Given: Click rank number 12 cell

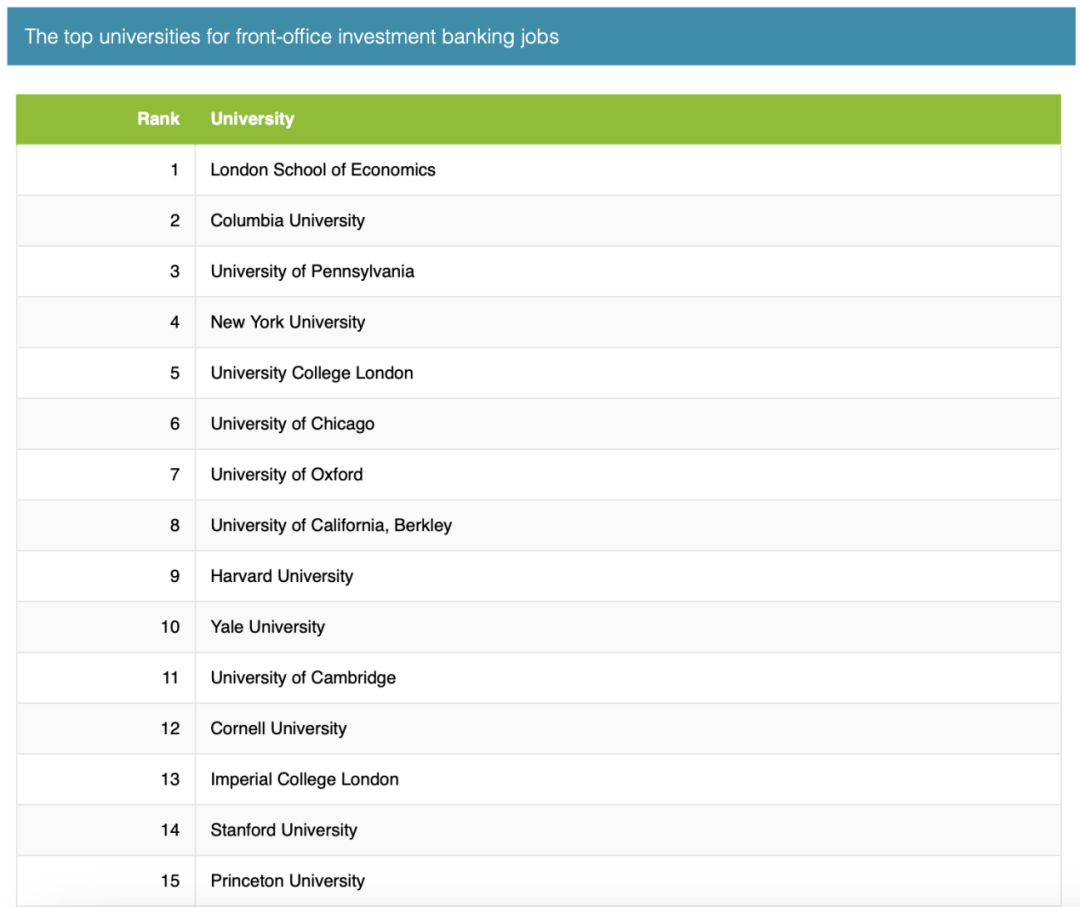Looking at the screenshot, I should tap(106, 729).
